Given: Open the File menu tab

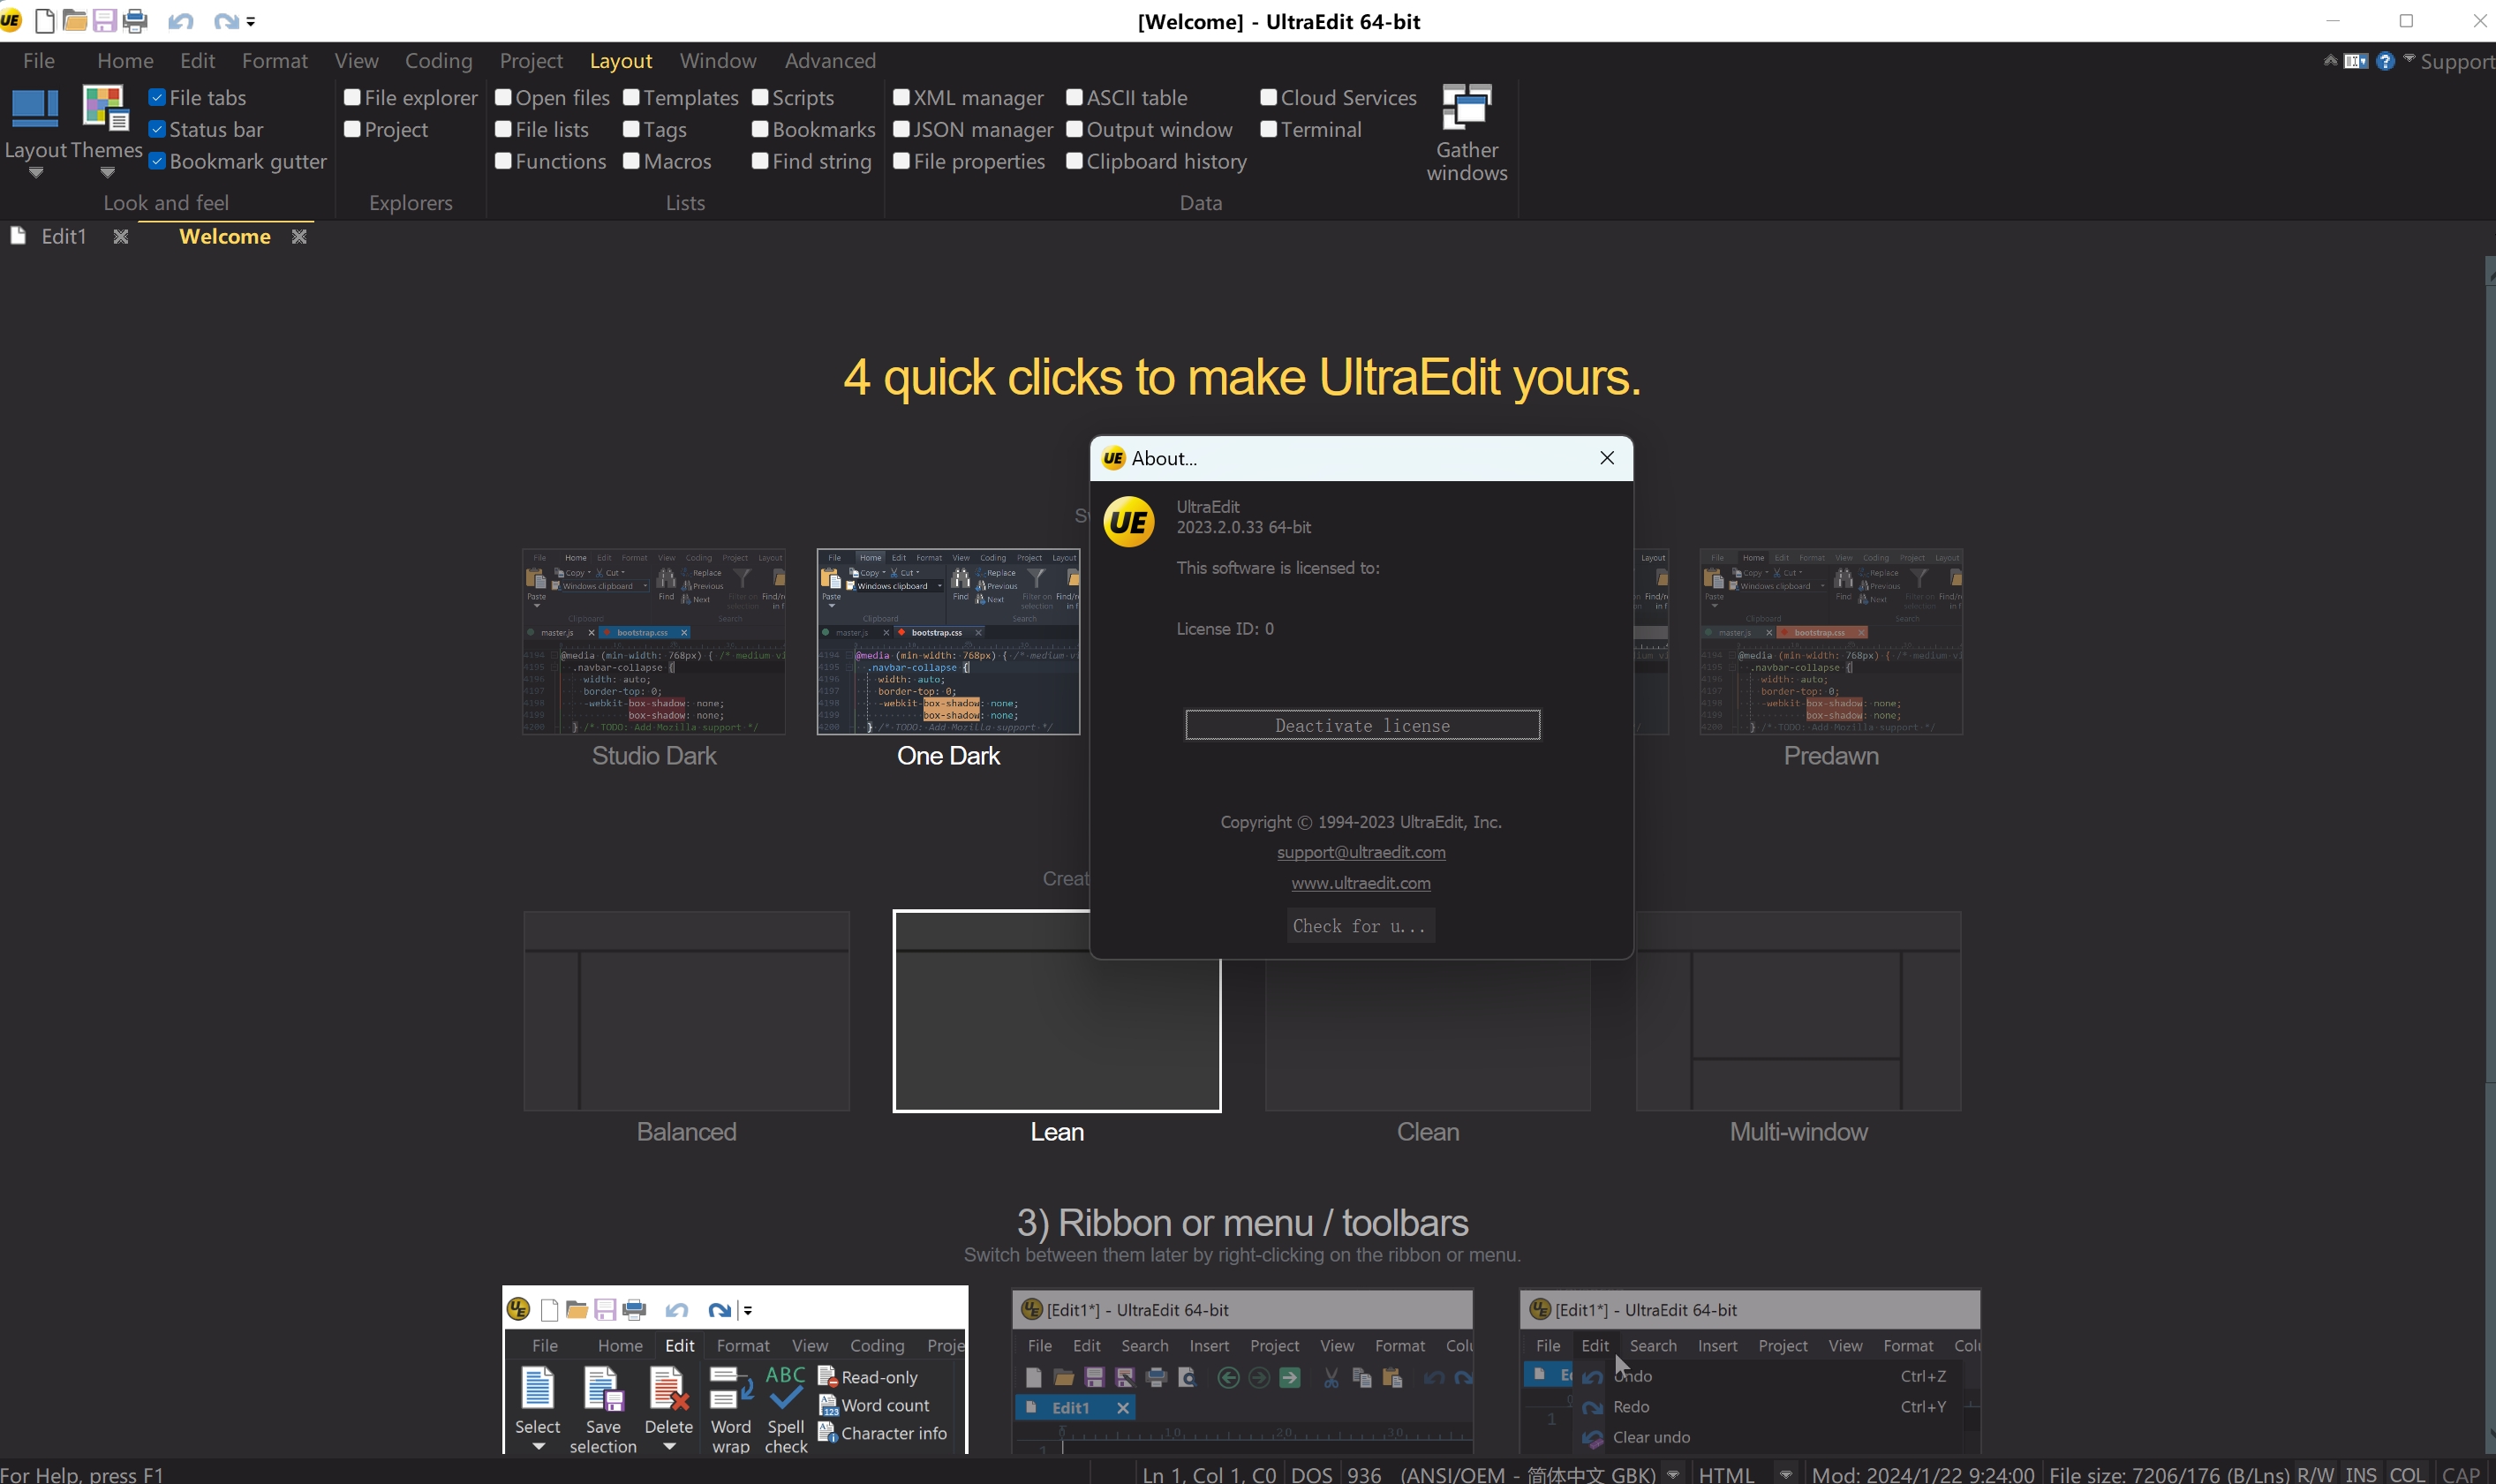Looking at the screenshot, I should point(39,61).
